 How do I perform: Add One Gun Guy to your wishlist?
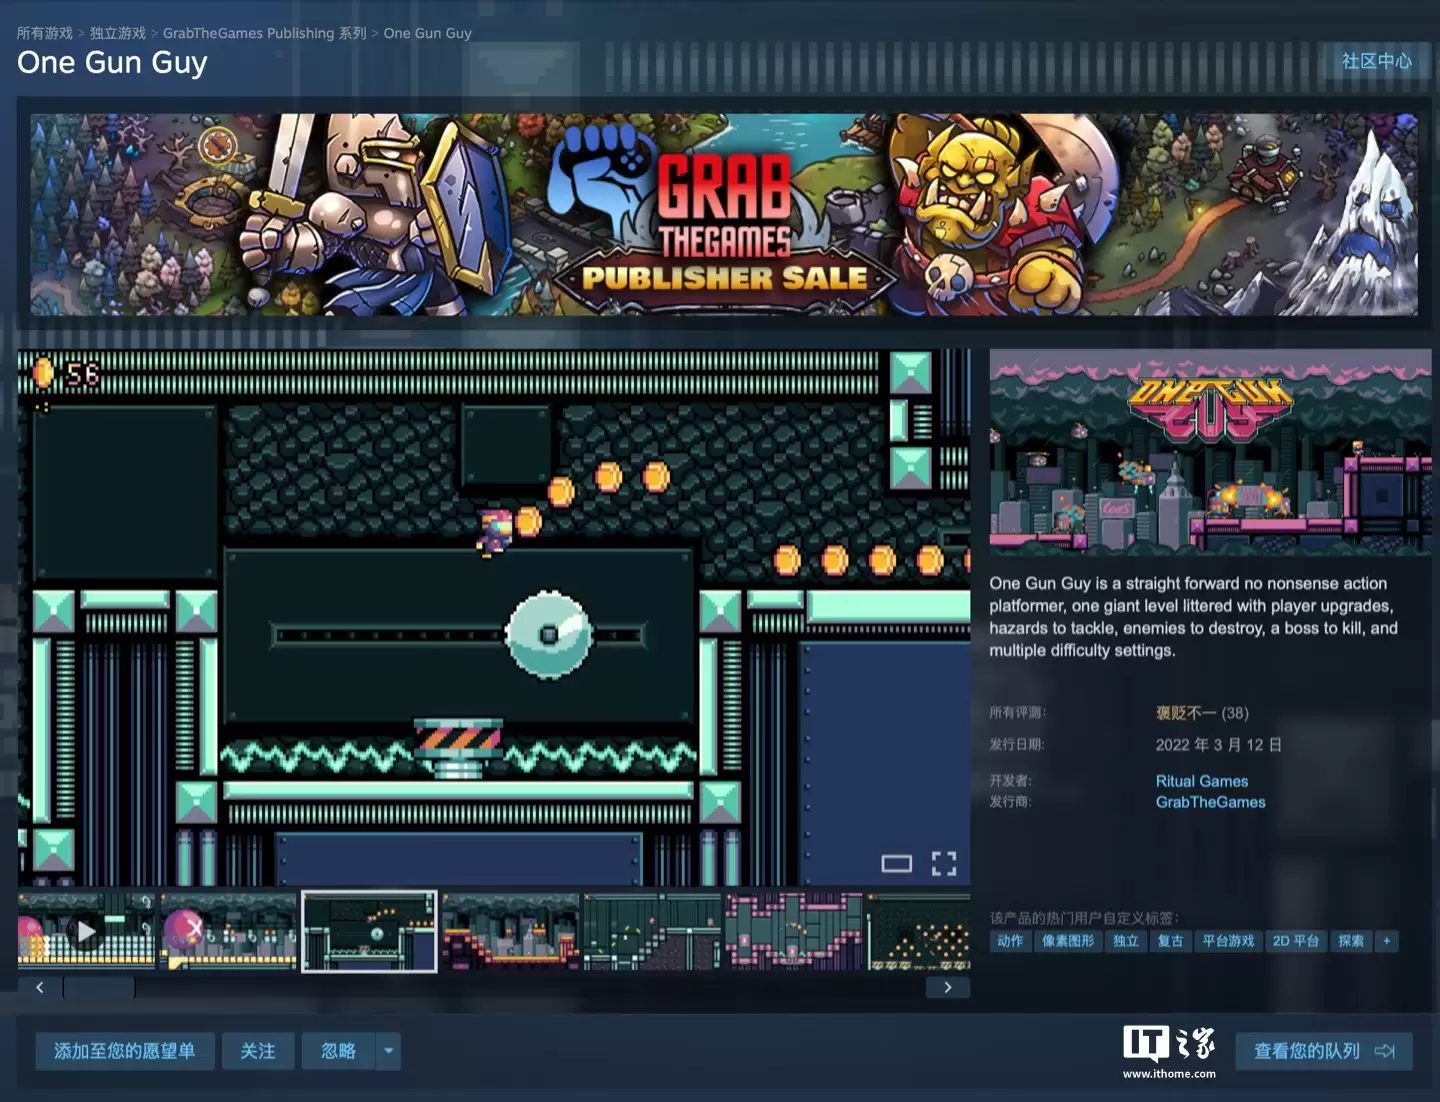pyautogui.click(x=124, y=1051)
